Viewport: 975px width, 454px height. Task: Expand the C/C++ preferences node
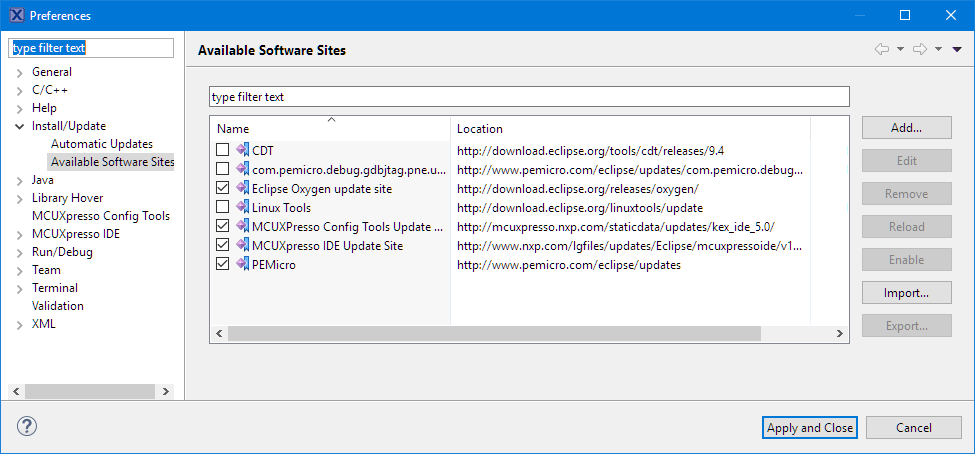coord(21,91)
